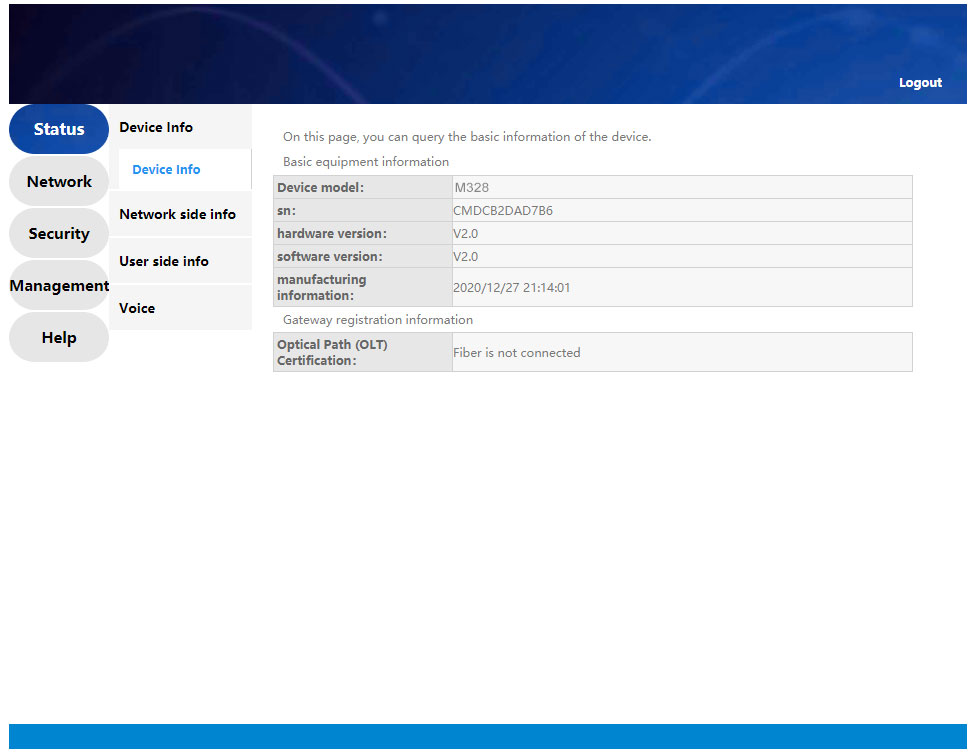Open the Help section
Viewport: 977px width, 756px height.
tap(59, 337)
